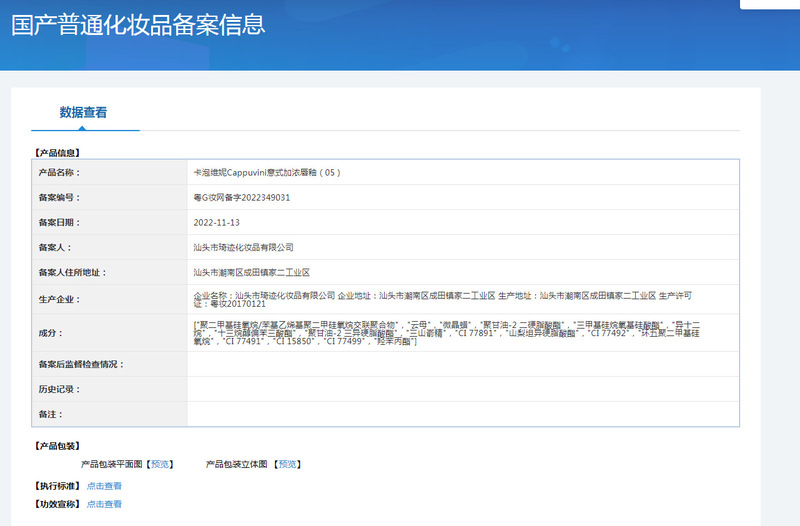The height and width of the screenshot is (526, 800).
Task: Click the empty 备案后监督检查情况 cell
Action: pos(463,364)
